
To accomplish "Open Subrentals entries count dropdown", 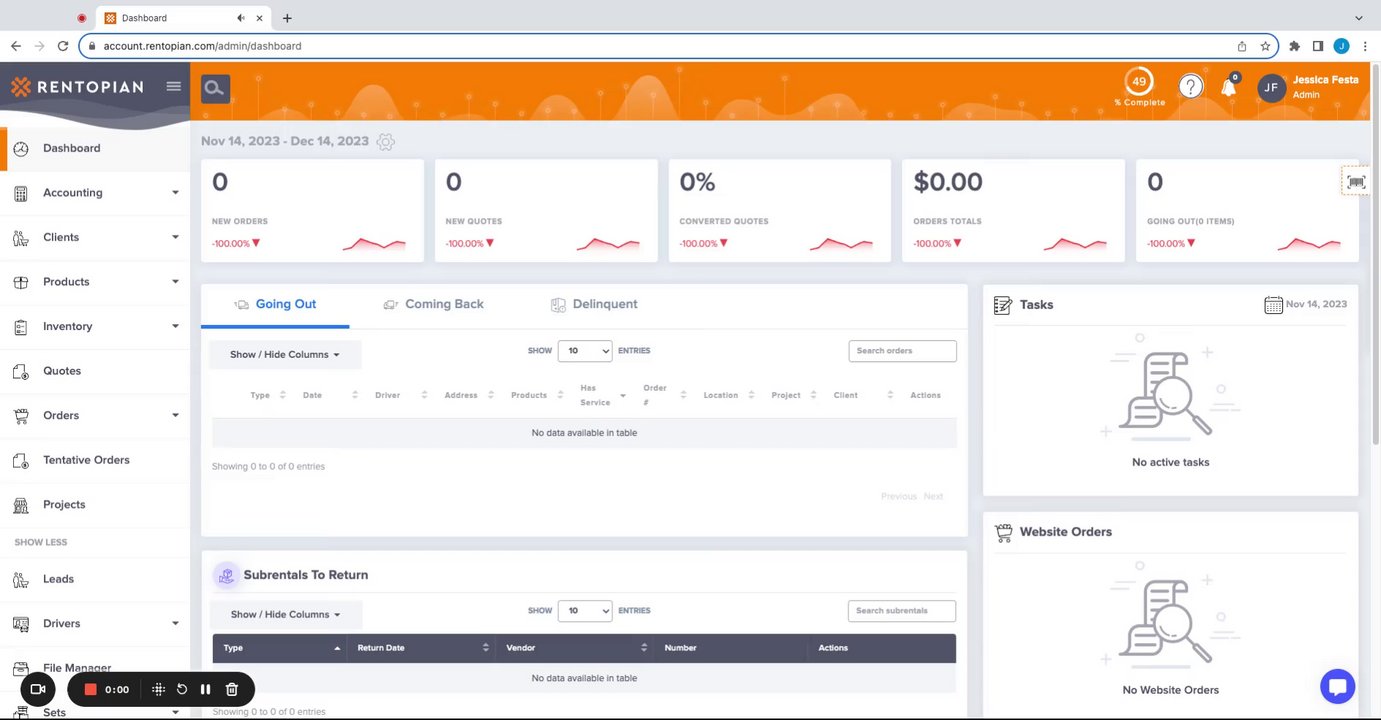I will point(585,611).
